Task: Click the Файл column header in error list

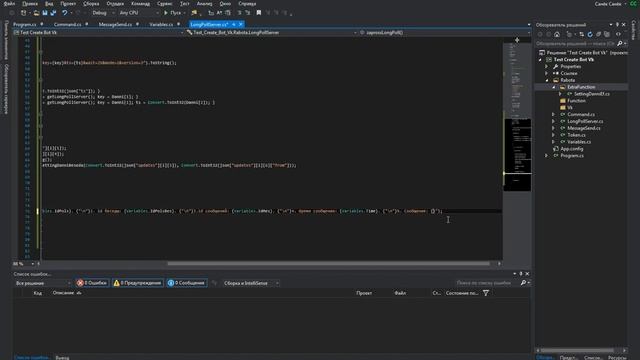Action: click(x=400, y=293)
